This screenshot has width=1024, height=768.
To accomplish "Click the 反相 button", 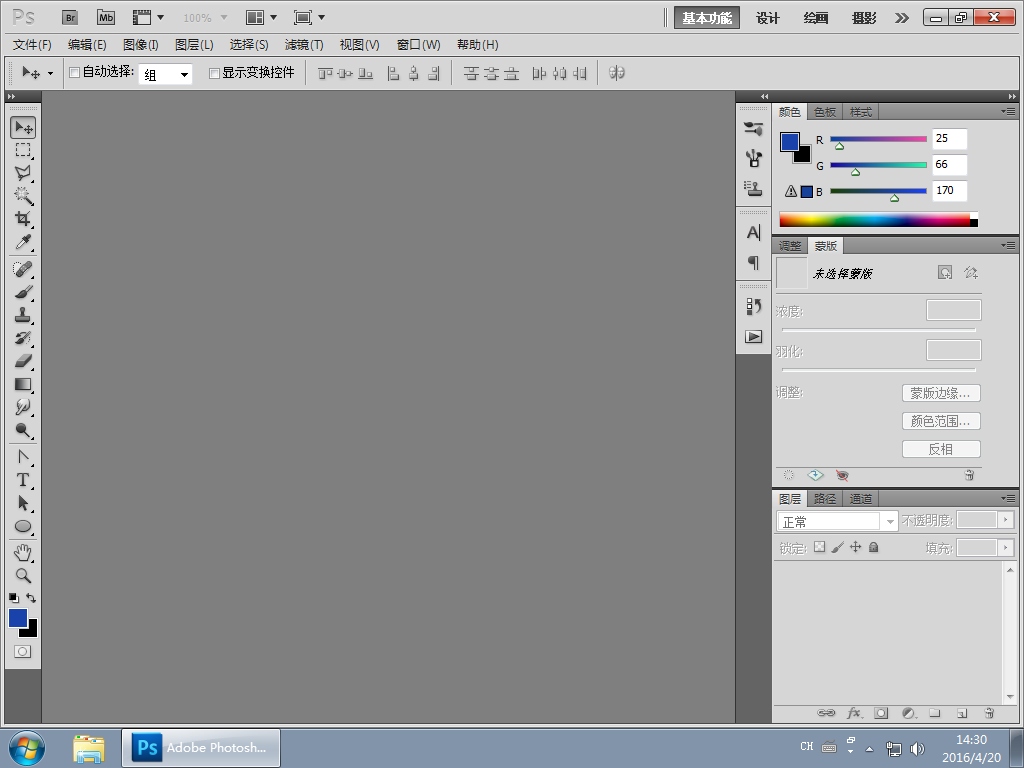I will (x=941, y=449).
